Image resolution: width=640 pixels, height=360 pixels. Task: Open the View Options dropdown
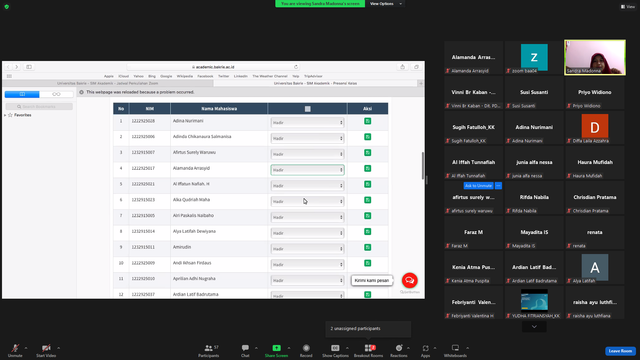(x=385, y=4)
